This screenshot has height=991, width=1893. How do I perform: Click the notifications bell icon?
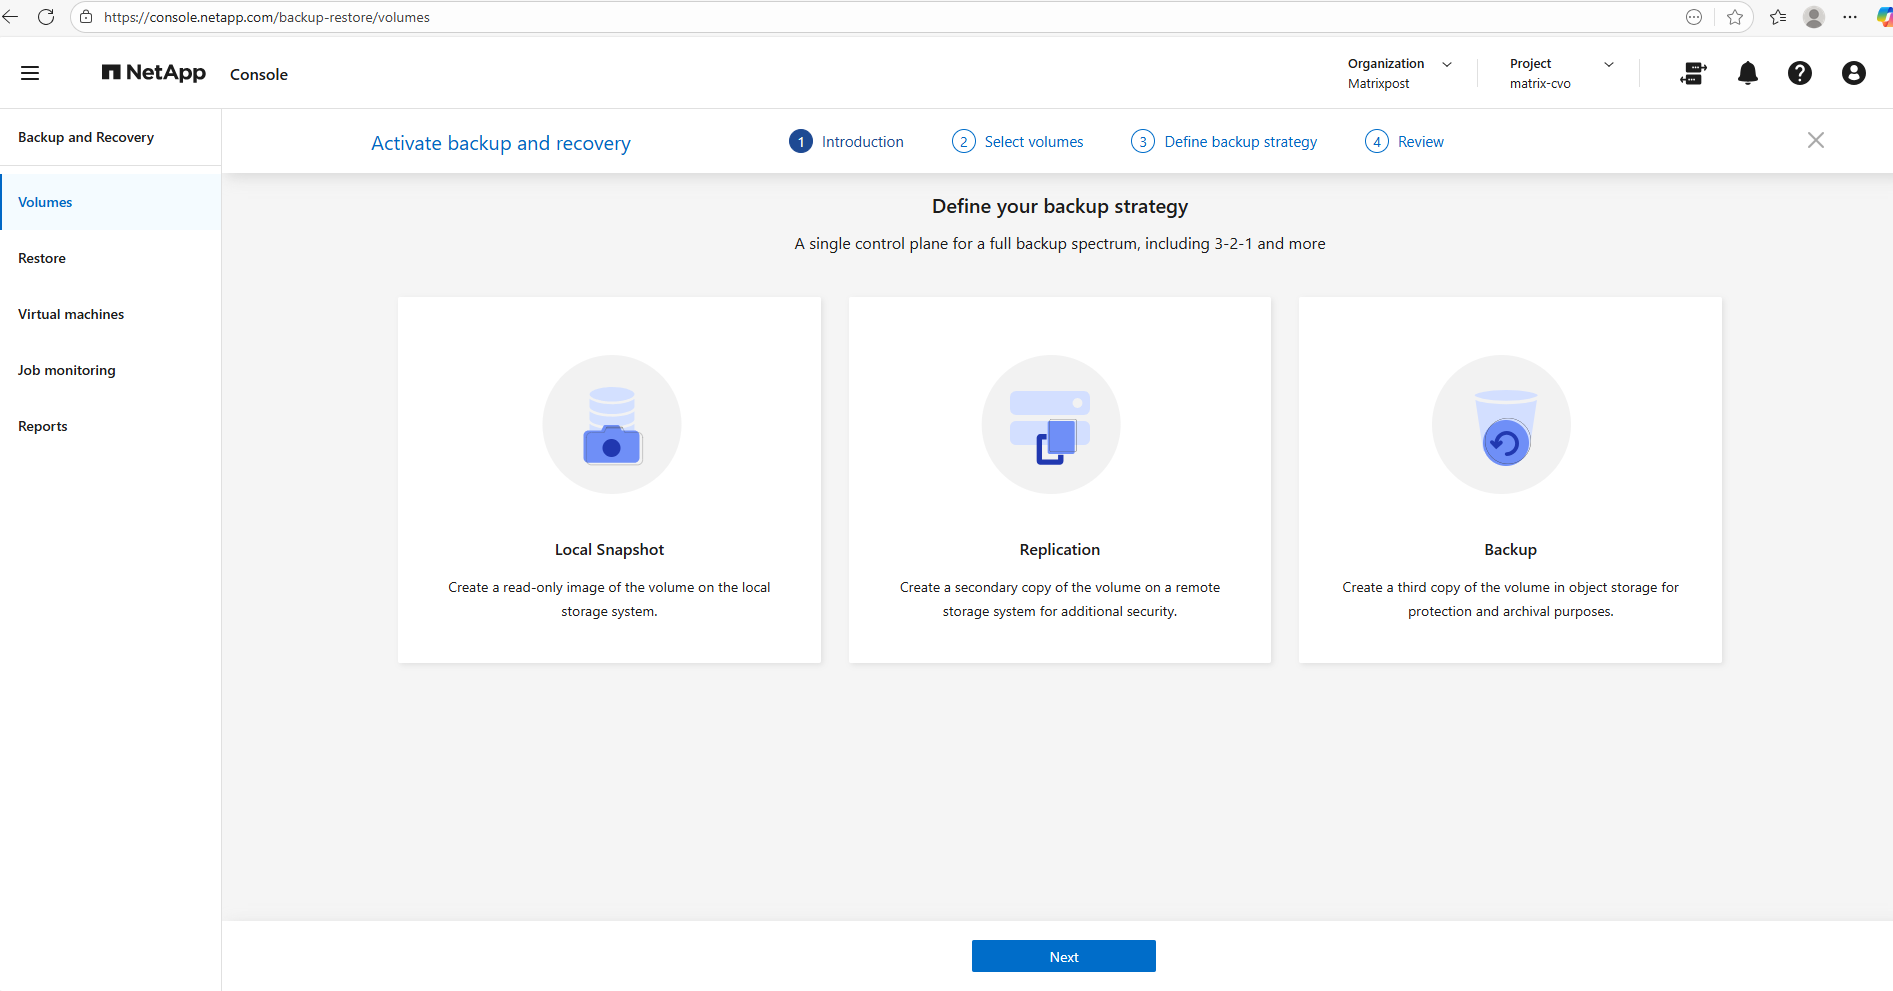pyautogui.click(x=1747, y=73)
